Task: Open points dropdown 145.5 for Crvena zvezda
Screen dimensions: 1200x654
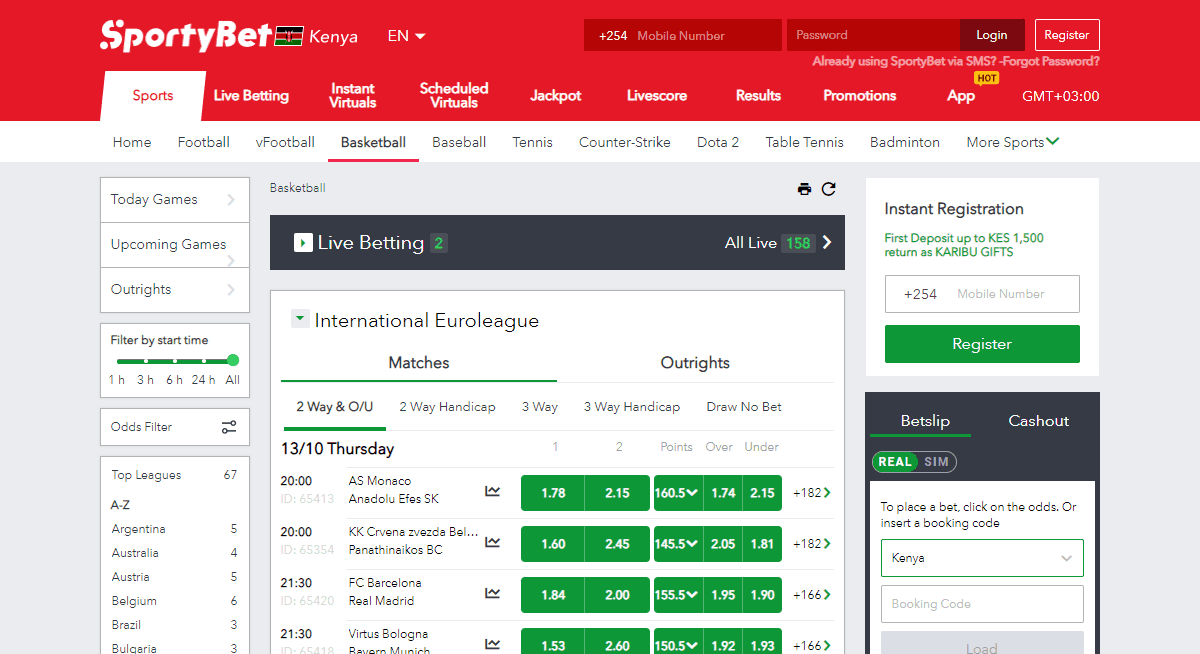Action: (677, 544)
